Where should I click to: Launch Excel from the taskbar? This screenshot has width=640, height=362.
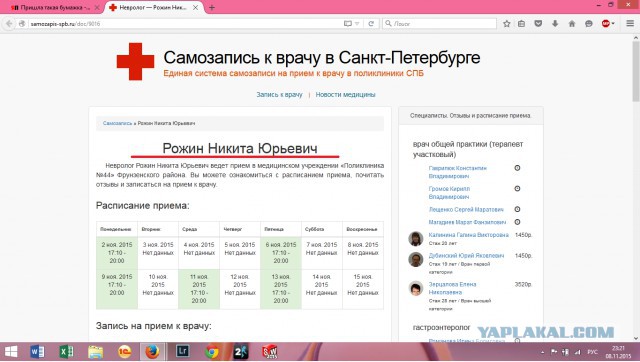click(66, 352)
